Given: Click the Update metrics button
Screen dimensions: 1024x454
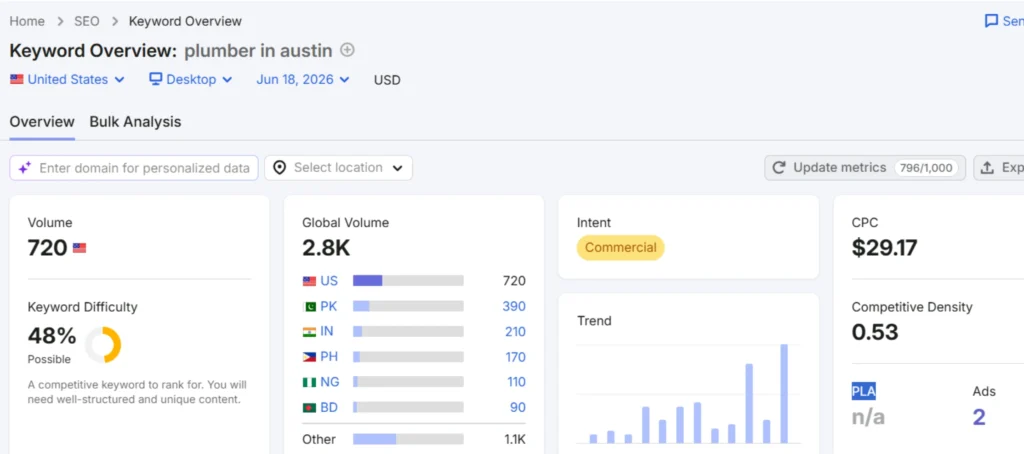Looking at the screenshot, I should [865, 168].
